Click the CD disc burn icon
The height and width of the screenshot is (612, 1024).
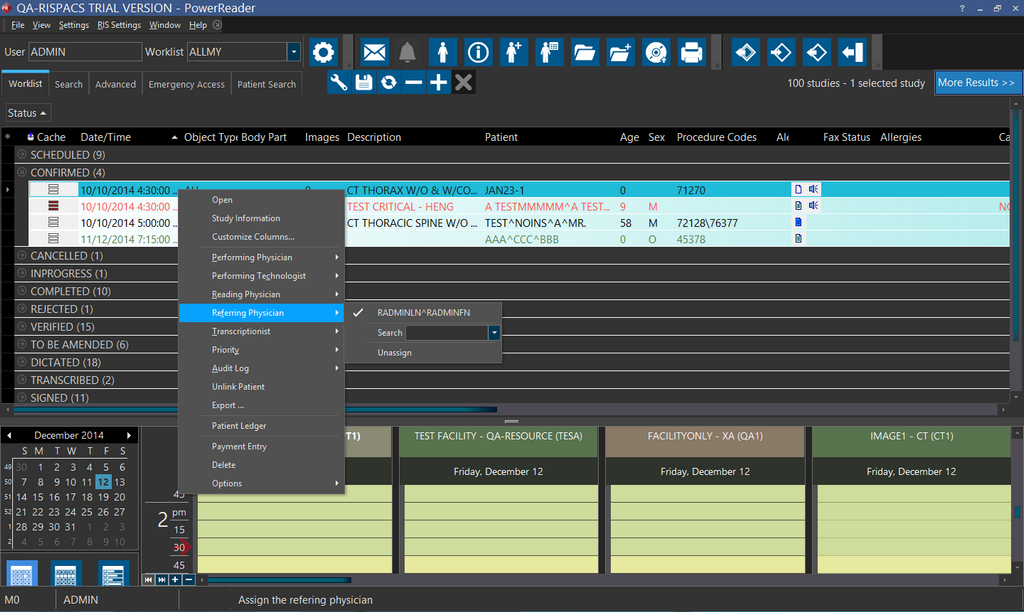655,52
